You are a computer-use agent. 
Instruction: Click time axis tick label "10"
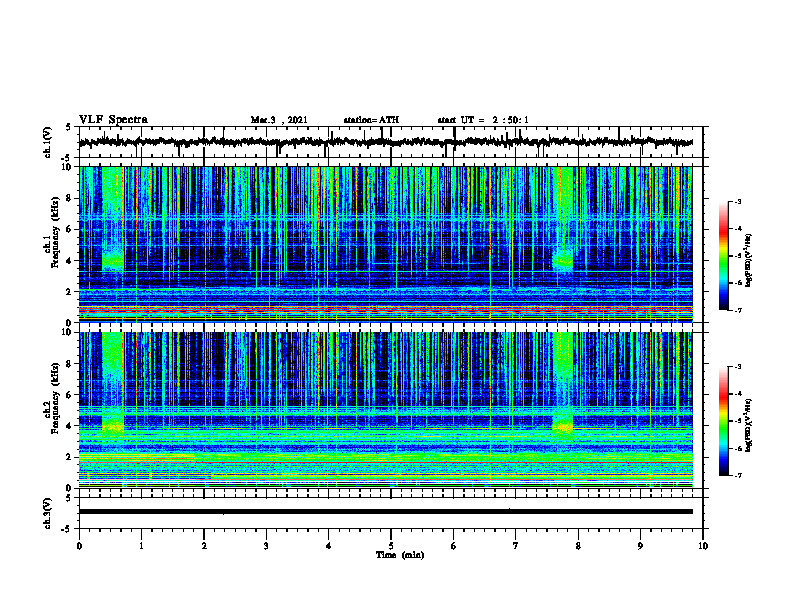pyautogui.click(x=703, y=546)
